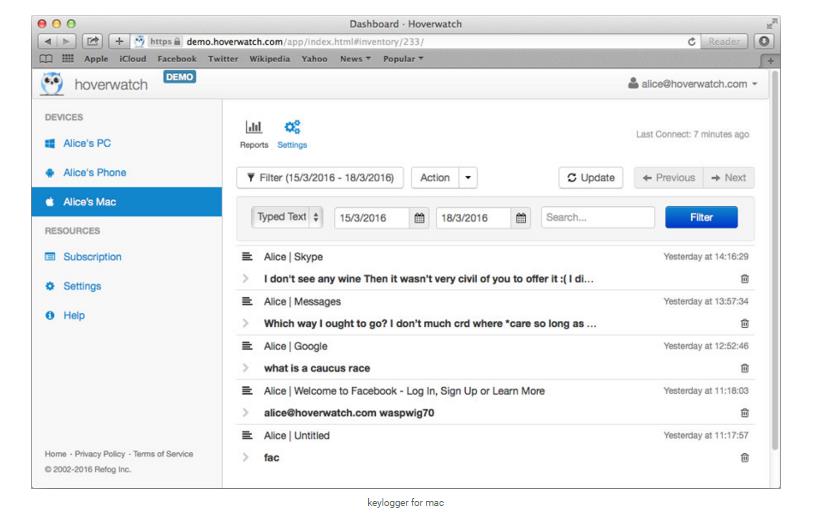
Task: Open Settings in the Resources sidebar
Action: 82,286
